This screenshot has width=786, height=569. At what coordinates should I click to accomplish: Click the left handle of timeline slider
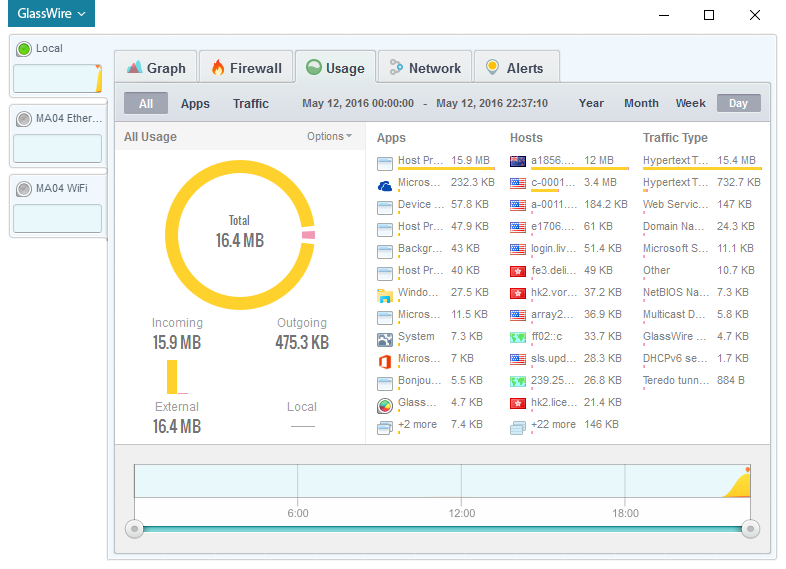tap(134, 529)
